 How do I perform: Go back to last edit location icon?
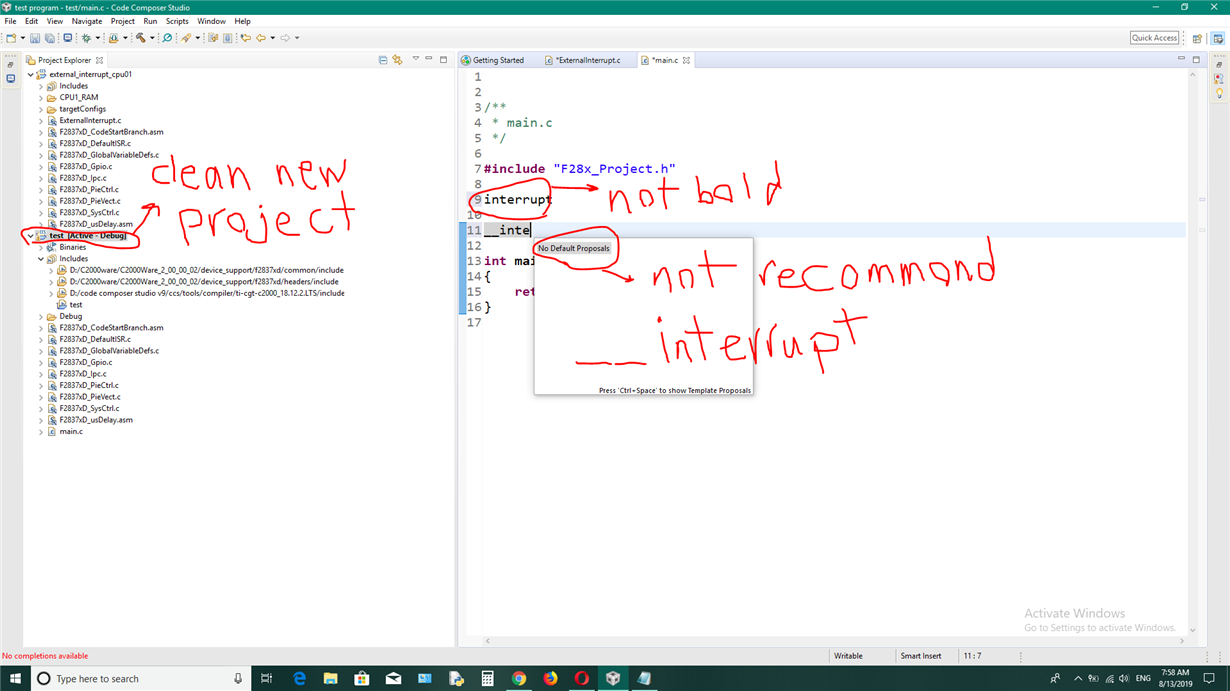click(246, 38)
